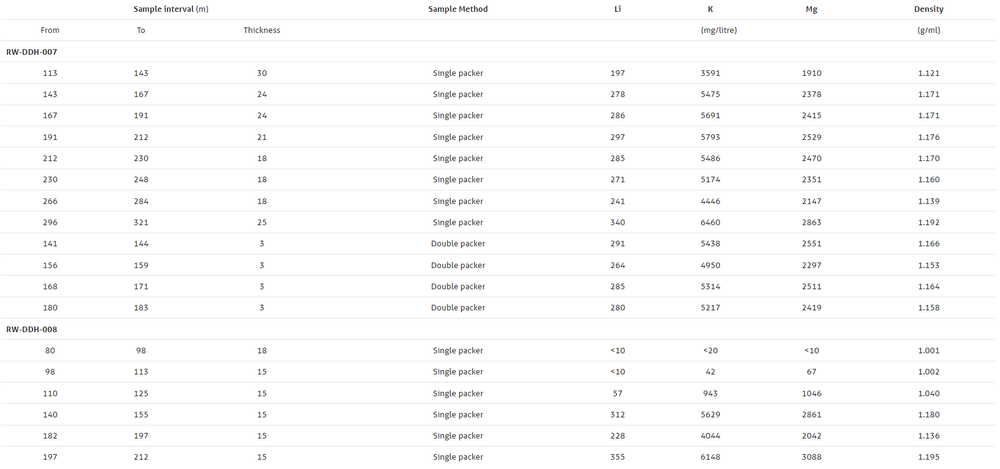Click the Sample Interval (m) column header
This screenshot has width=1000, height=469.
(171, 9)
